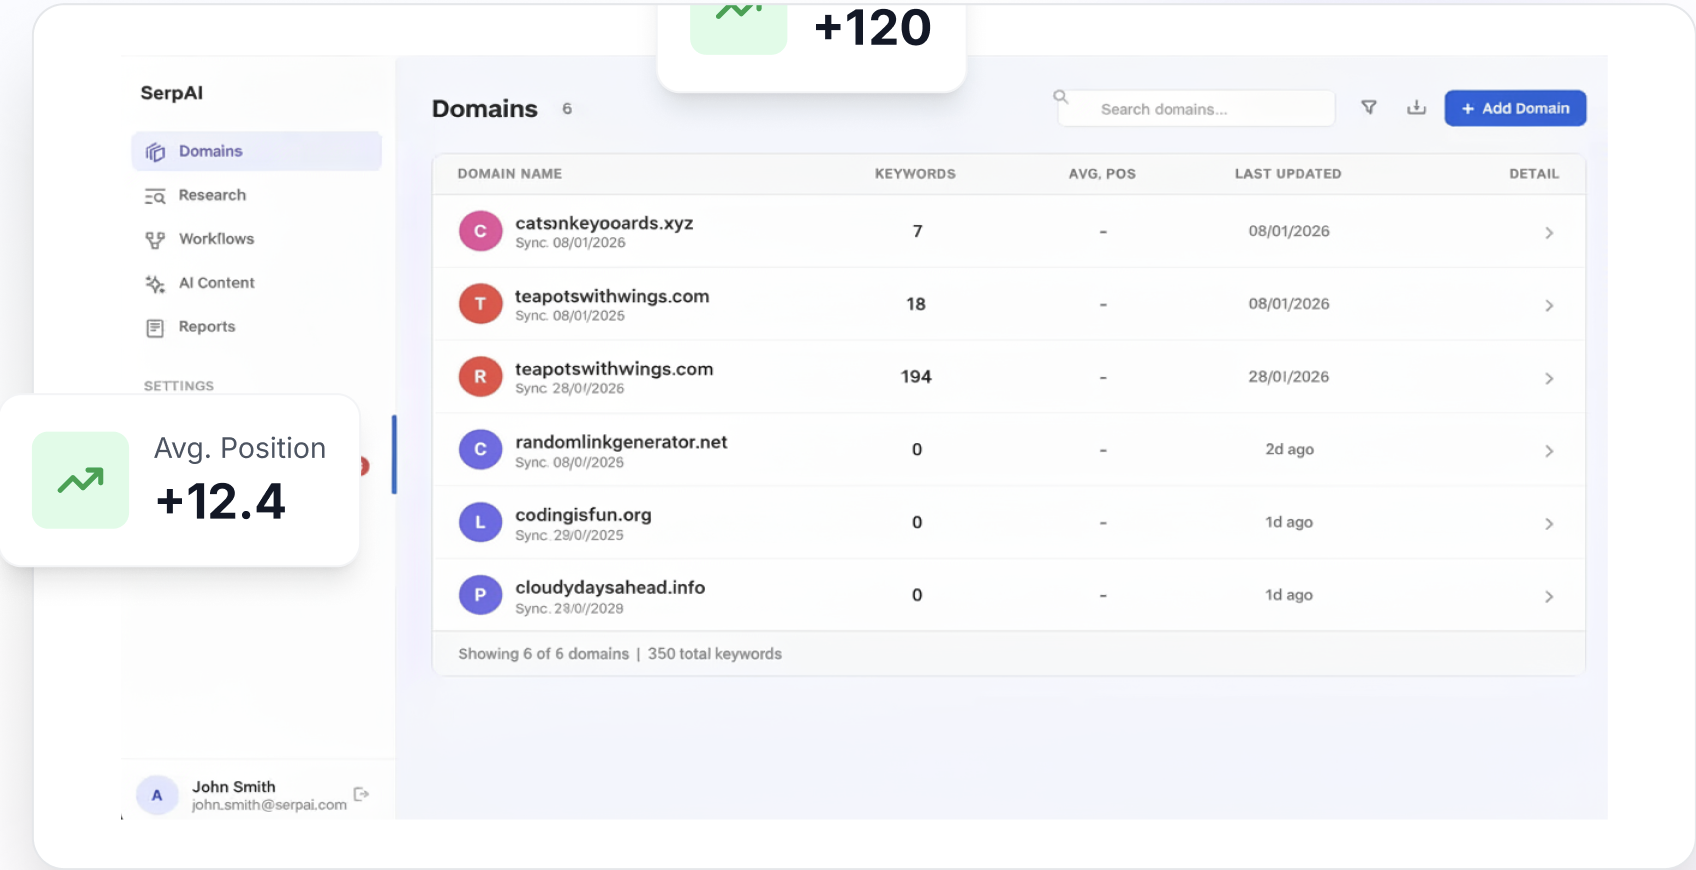The height and width of the screenshot is (870, 1696).
Task: Click the red T avatar icon
Action: [x=480, y=304]
